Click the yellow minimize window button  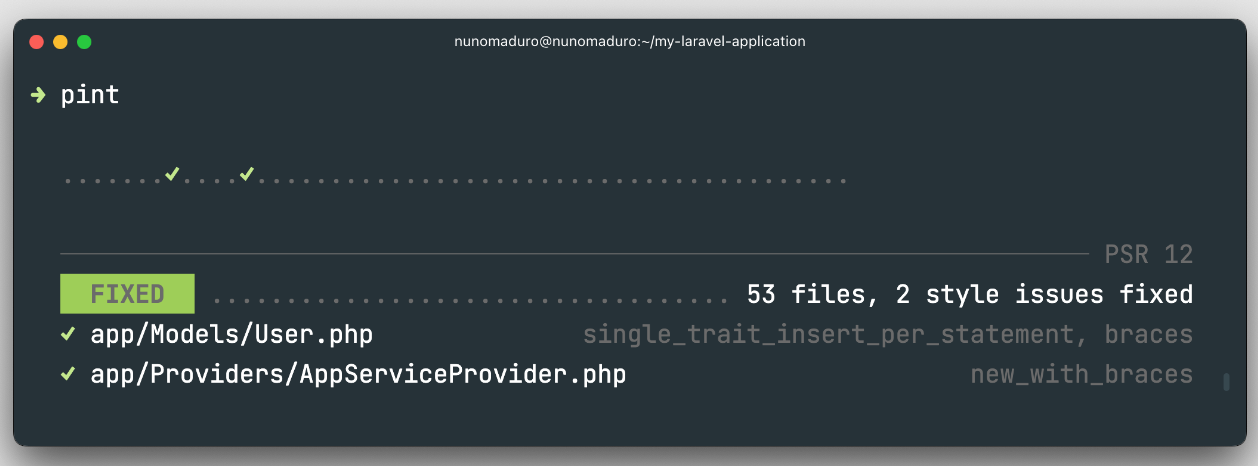pos(60,42)
